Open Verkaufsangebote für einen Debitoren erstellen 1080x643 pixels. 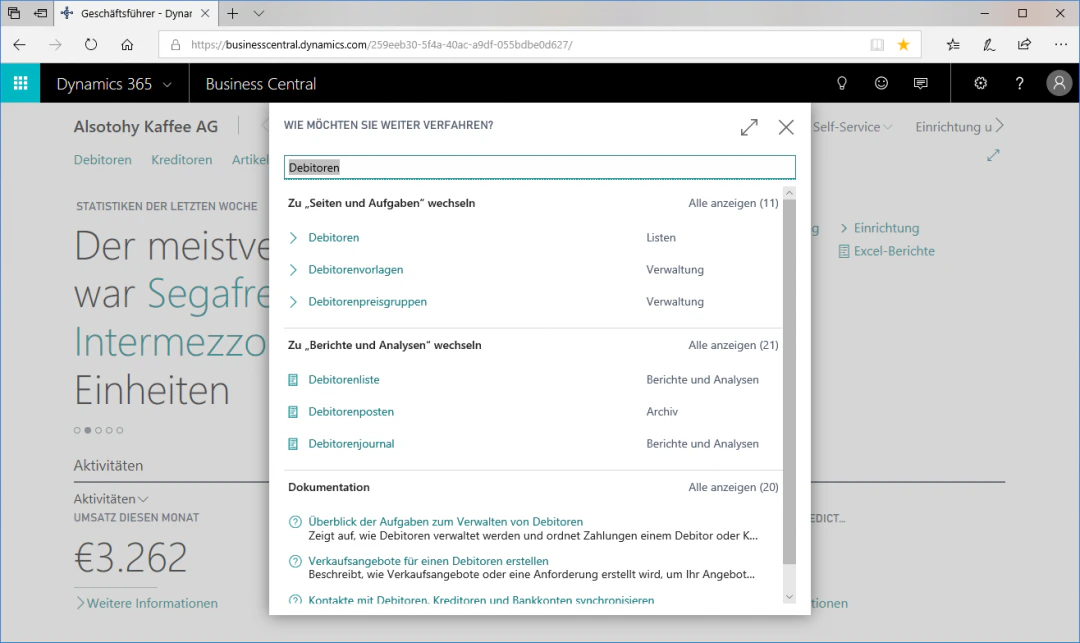428,561
